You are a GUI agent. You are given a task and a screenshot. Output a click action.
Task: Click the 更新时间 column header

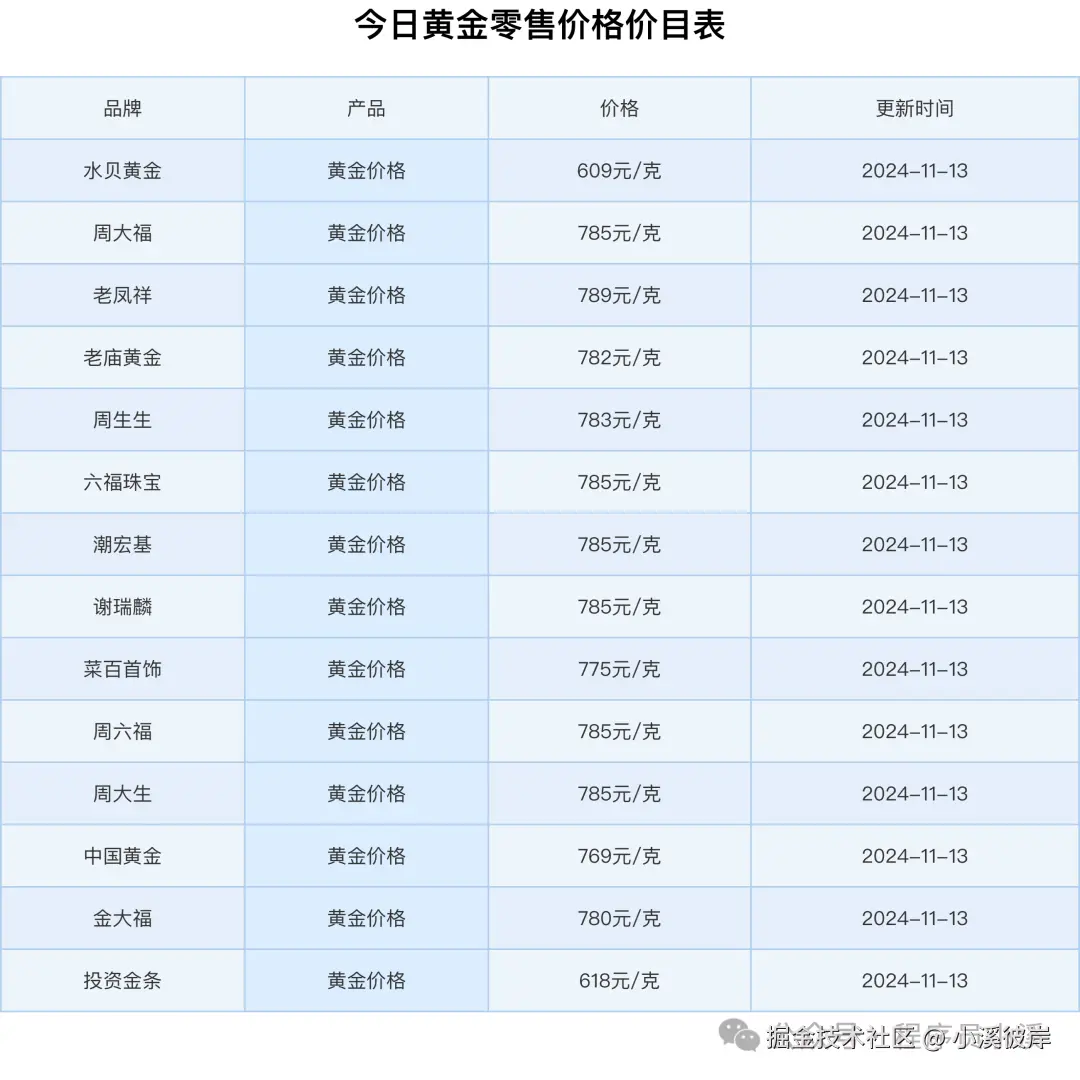click(914, 108)
